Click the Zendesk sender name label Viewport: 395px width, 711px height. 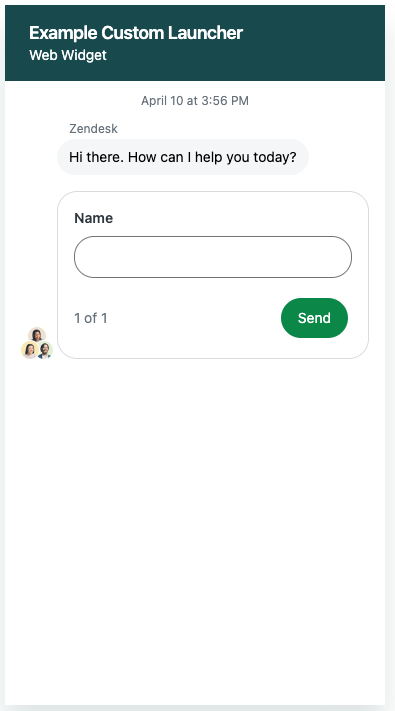(93, 129)
